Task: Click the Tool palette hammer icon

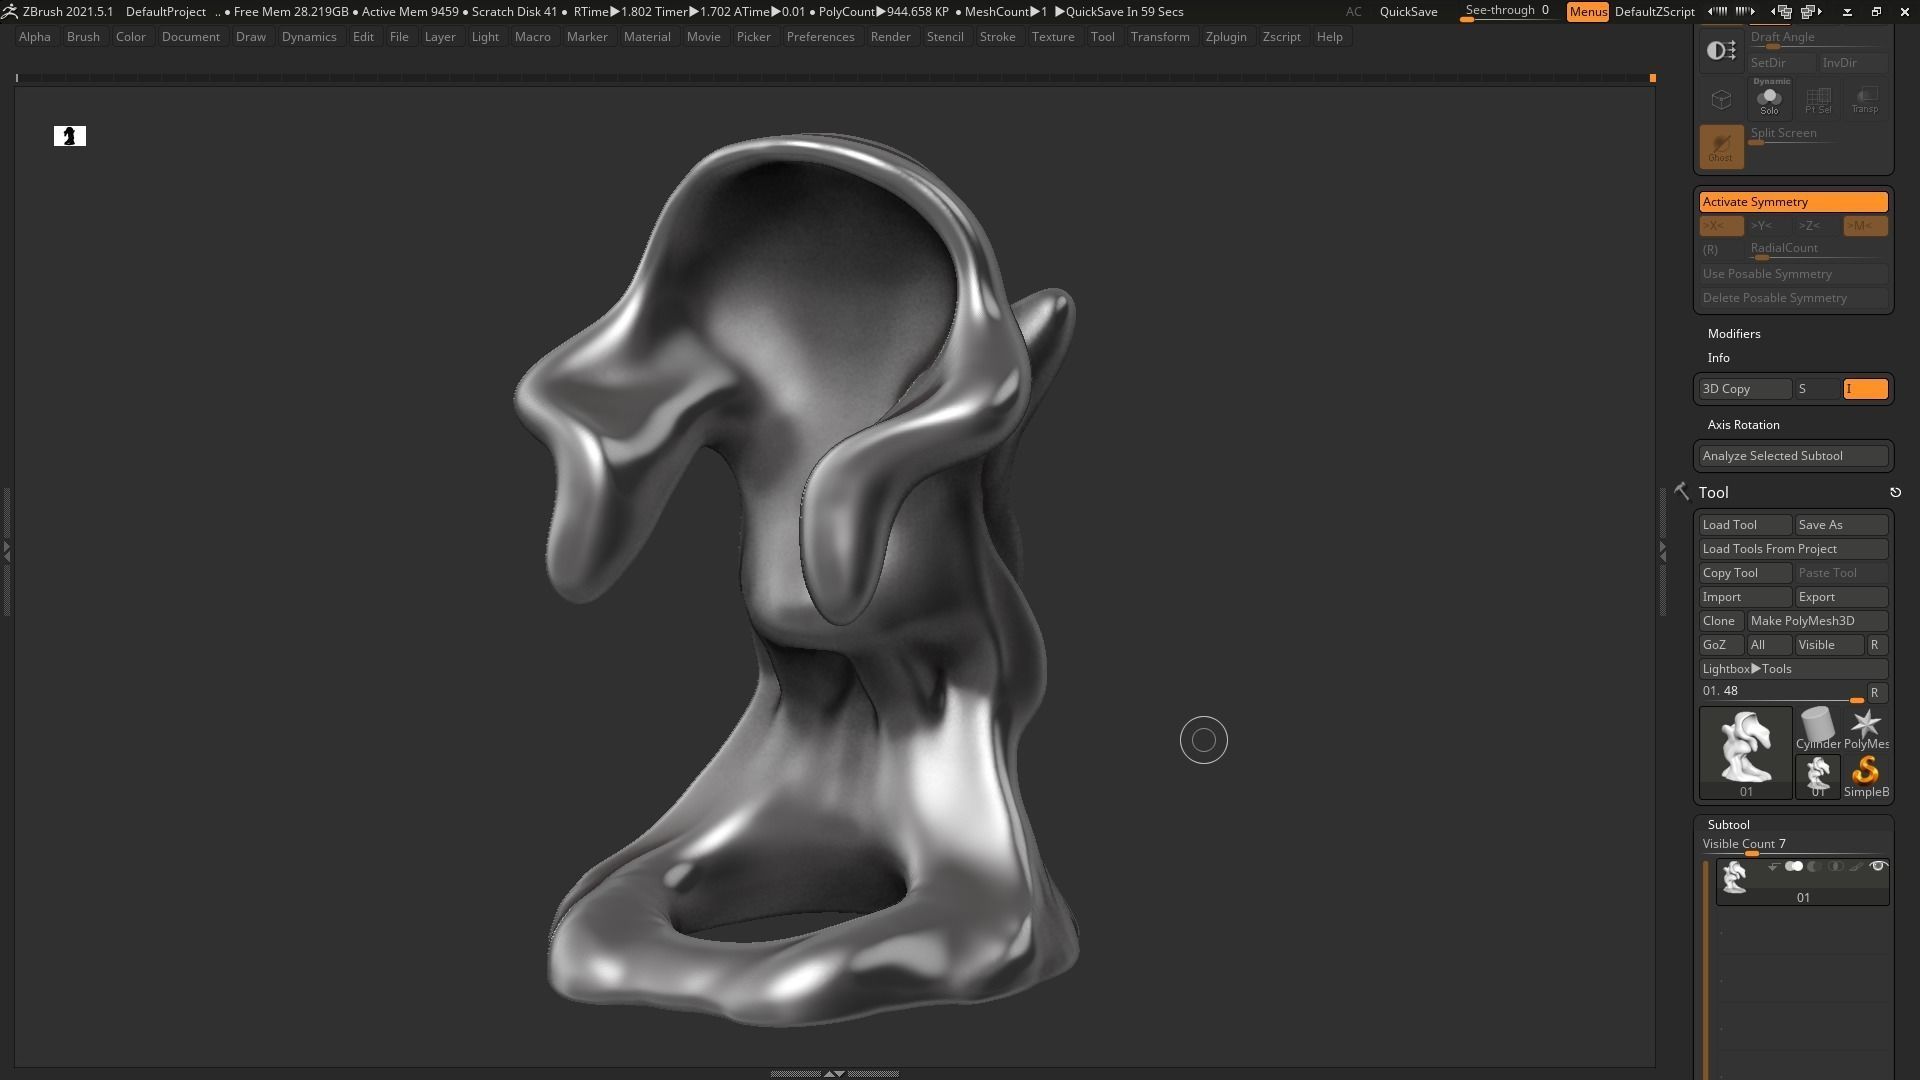Action: [1682, 491]
